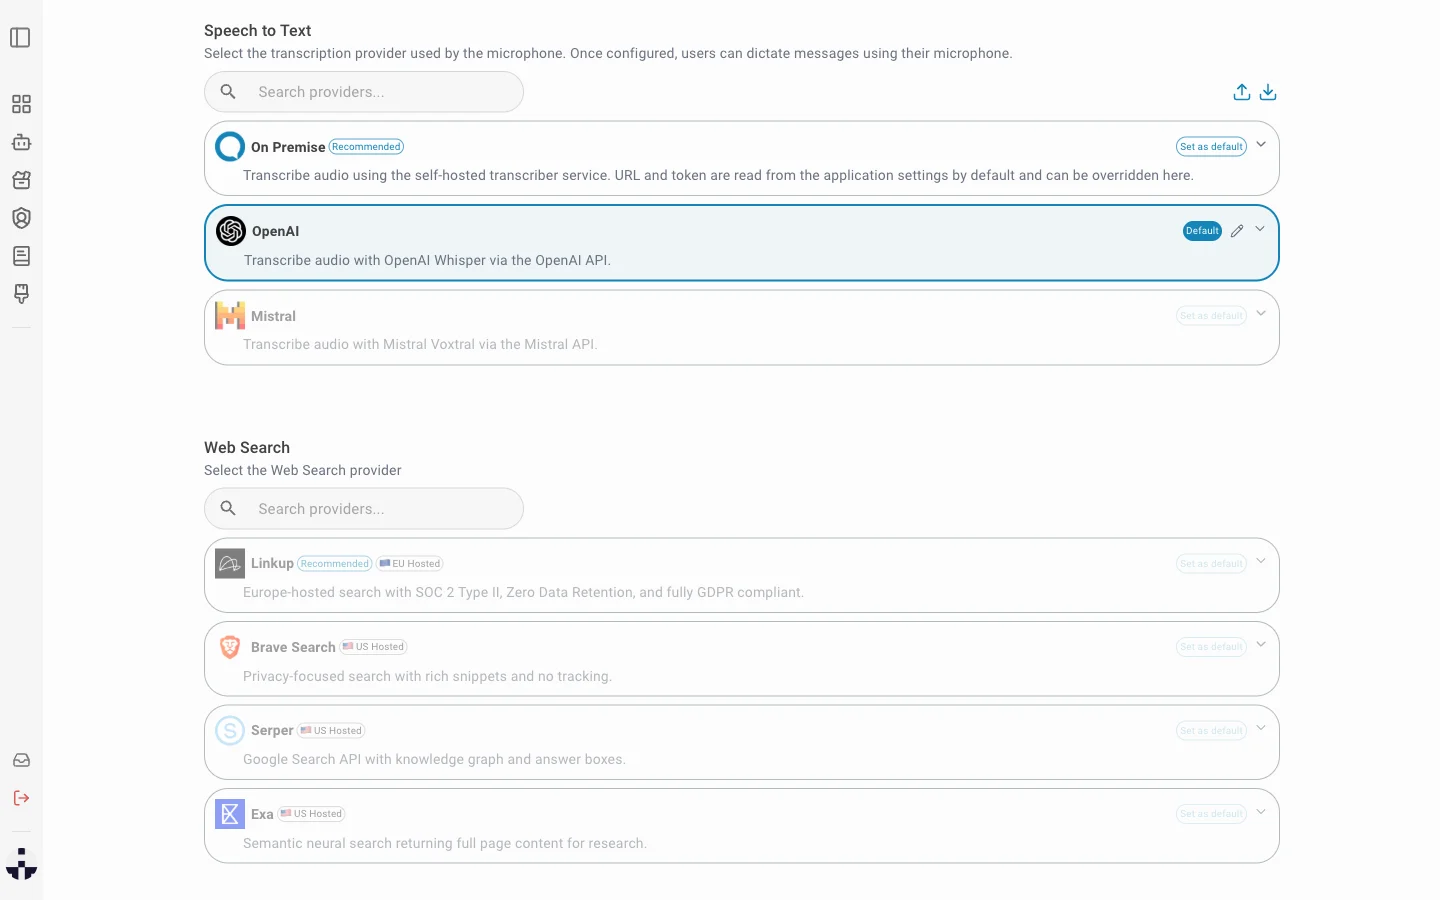The width and height of the screenshot is (1440, 900).
Task: Click the Exa provider logo
Action: (x=230, y=814)
